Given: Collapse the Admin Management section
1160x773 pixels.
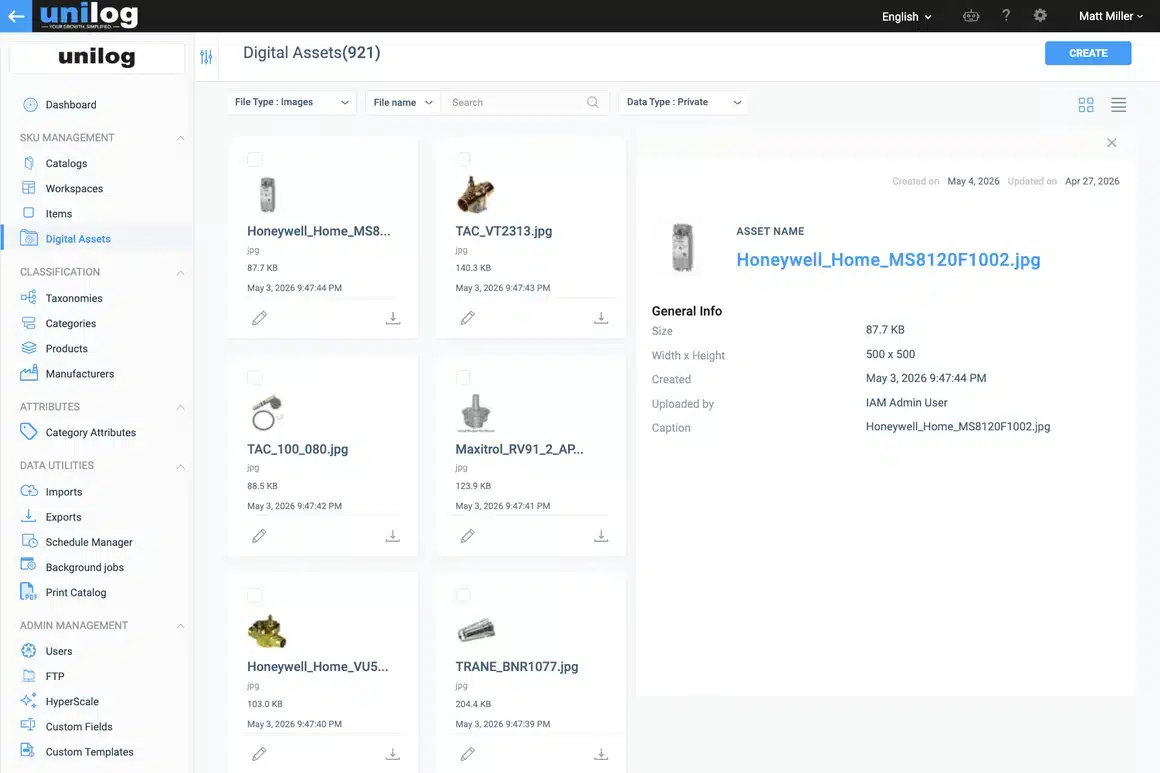Looking at the screenshot, I should click(180, 626).
